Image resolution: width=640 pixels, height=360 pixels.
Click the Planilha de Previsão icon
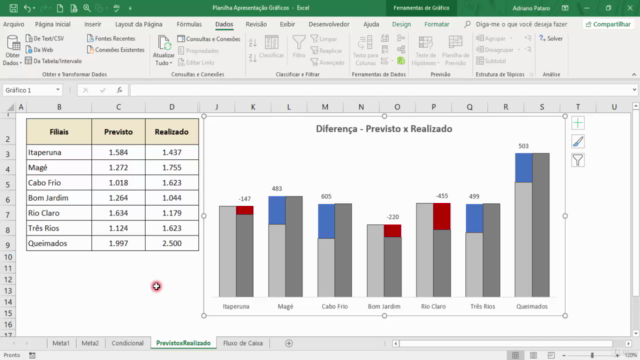point(455,51)
